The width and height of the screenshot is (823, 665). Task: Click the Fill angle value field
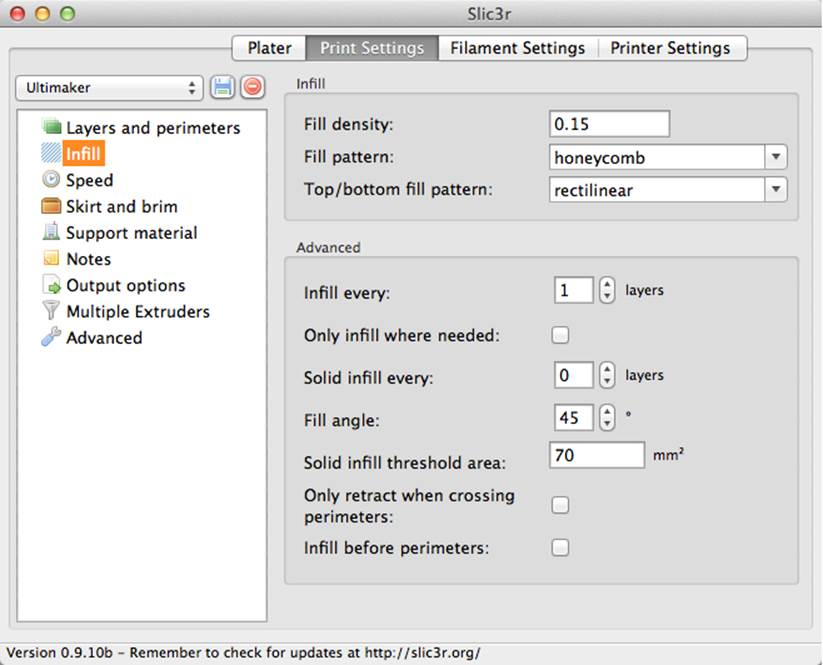[574, 418]
